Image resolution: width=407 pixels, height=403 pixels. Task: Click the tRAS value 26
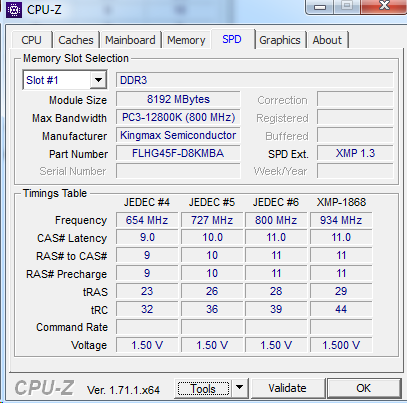[x=212, y=291]
